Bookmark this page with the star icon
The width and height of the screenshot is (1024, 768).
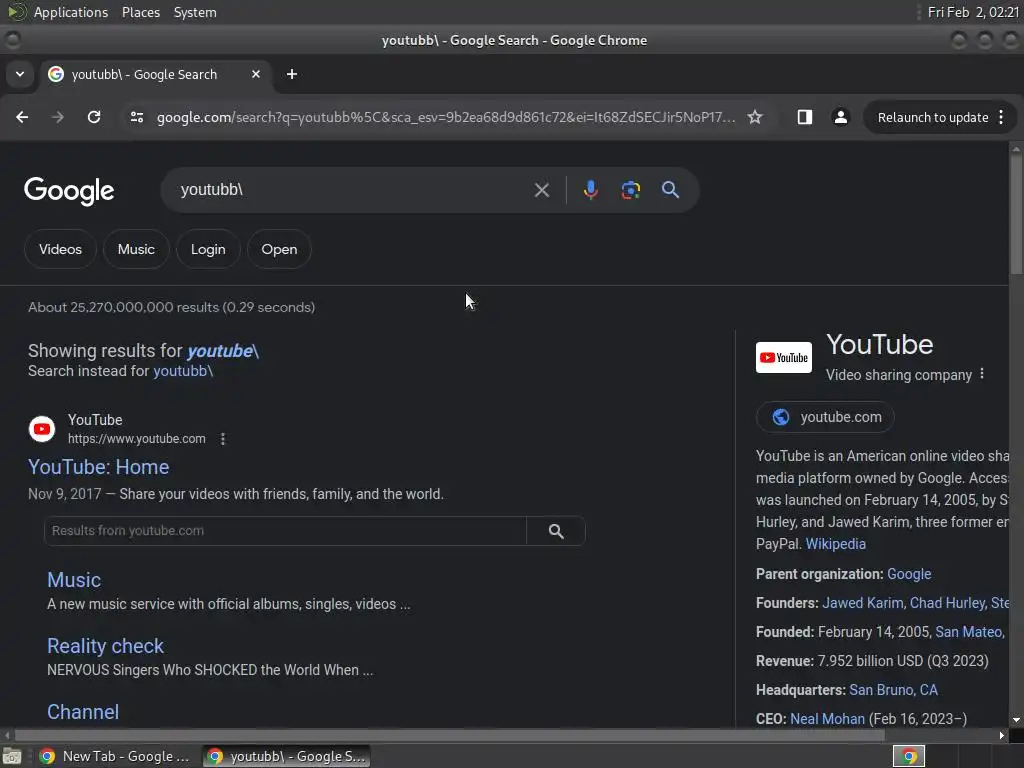click(x=755, y=117)
